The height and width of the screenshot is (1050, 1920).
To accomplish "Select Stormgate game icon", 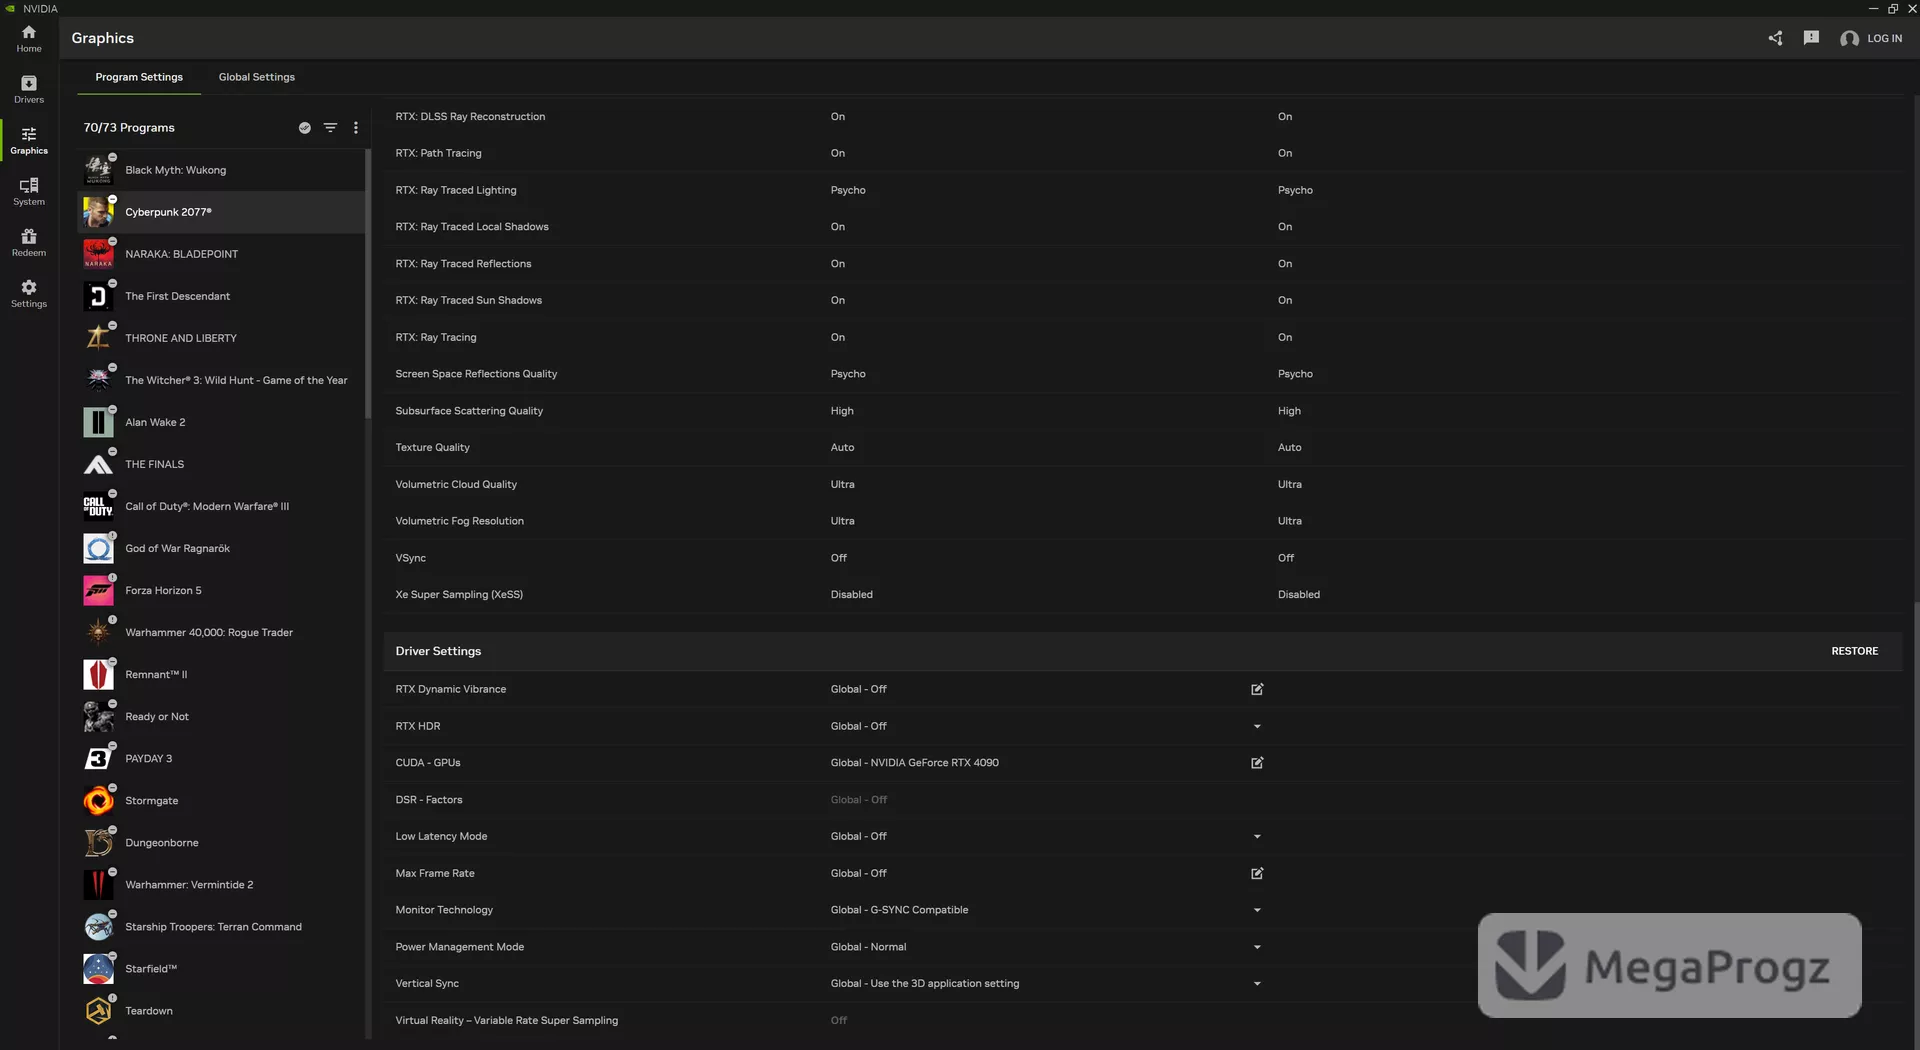I will point(98,800).
